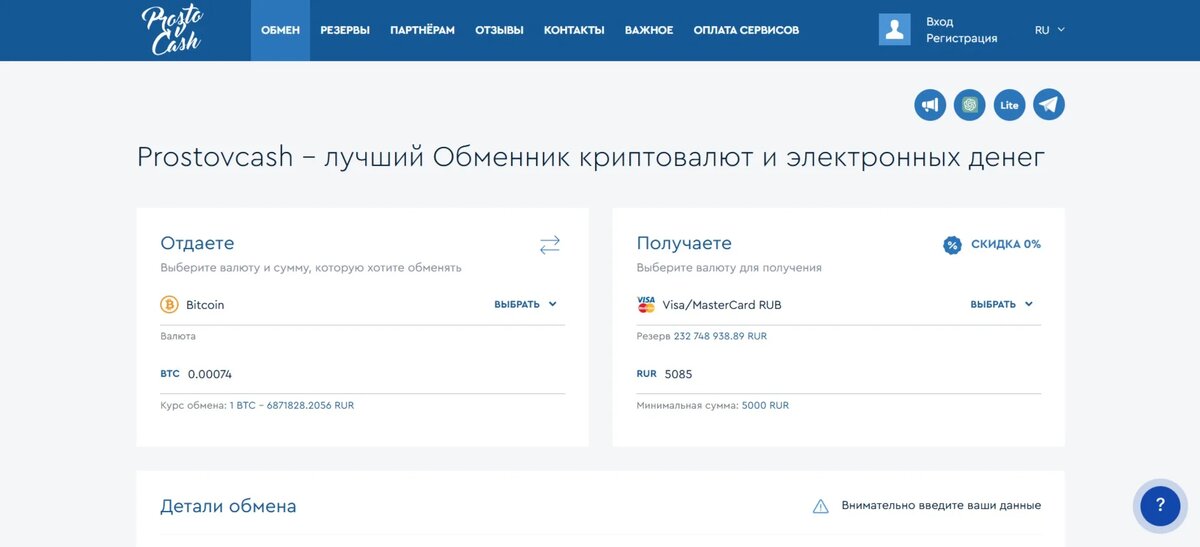Click the Visa/MasterCard card icon
The height and width of the screenshot is (547, 1200).
[646, 304]
